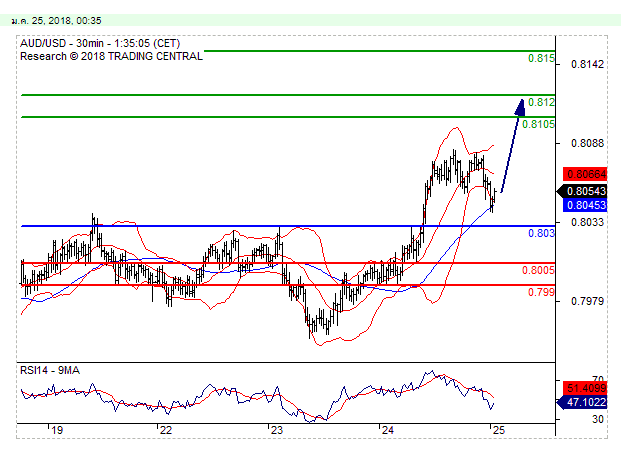Click the 0.8033 axis price label
621x455 pixels.
[x=587, y=222]
